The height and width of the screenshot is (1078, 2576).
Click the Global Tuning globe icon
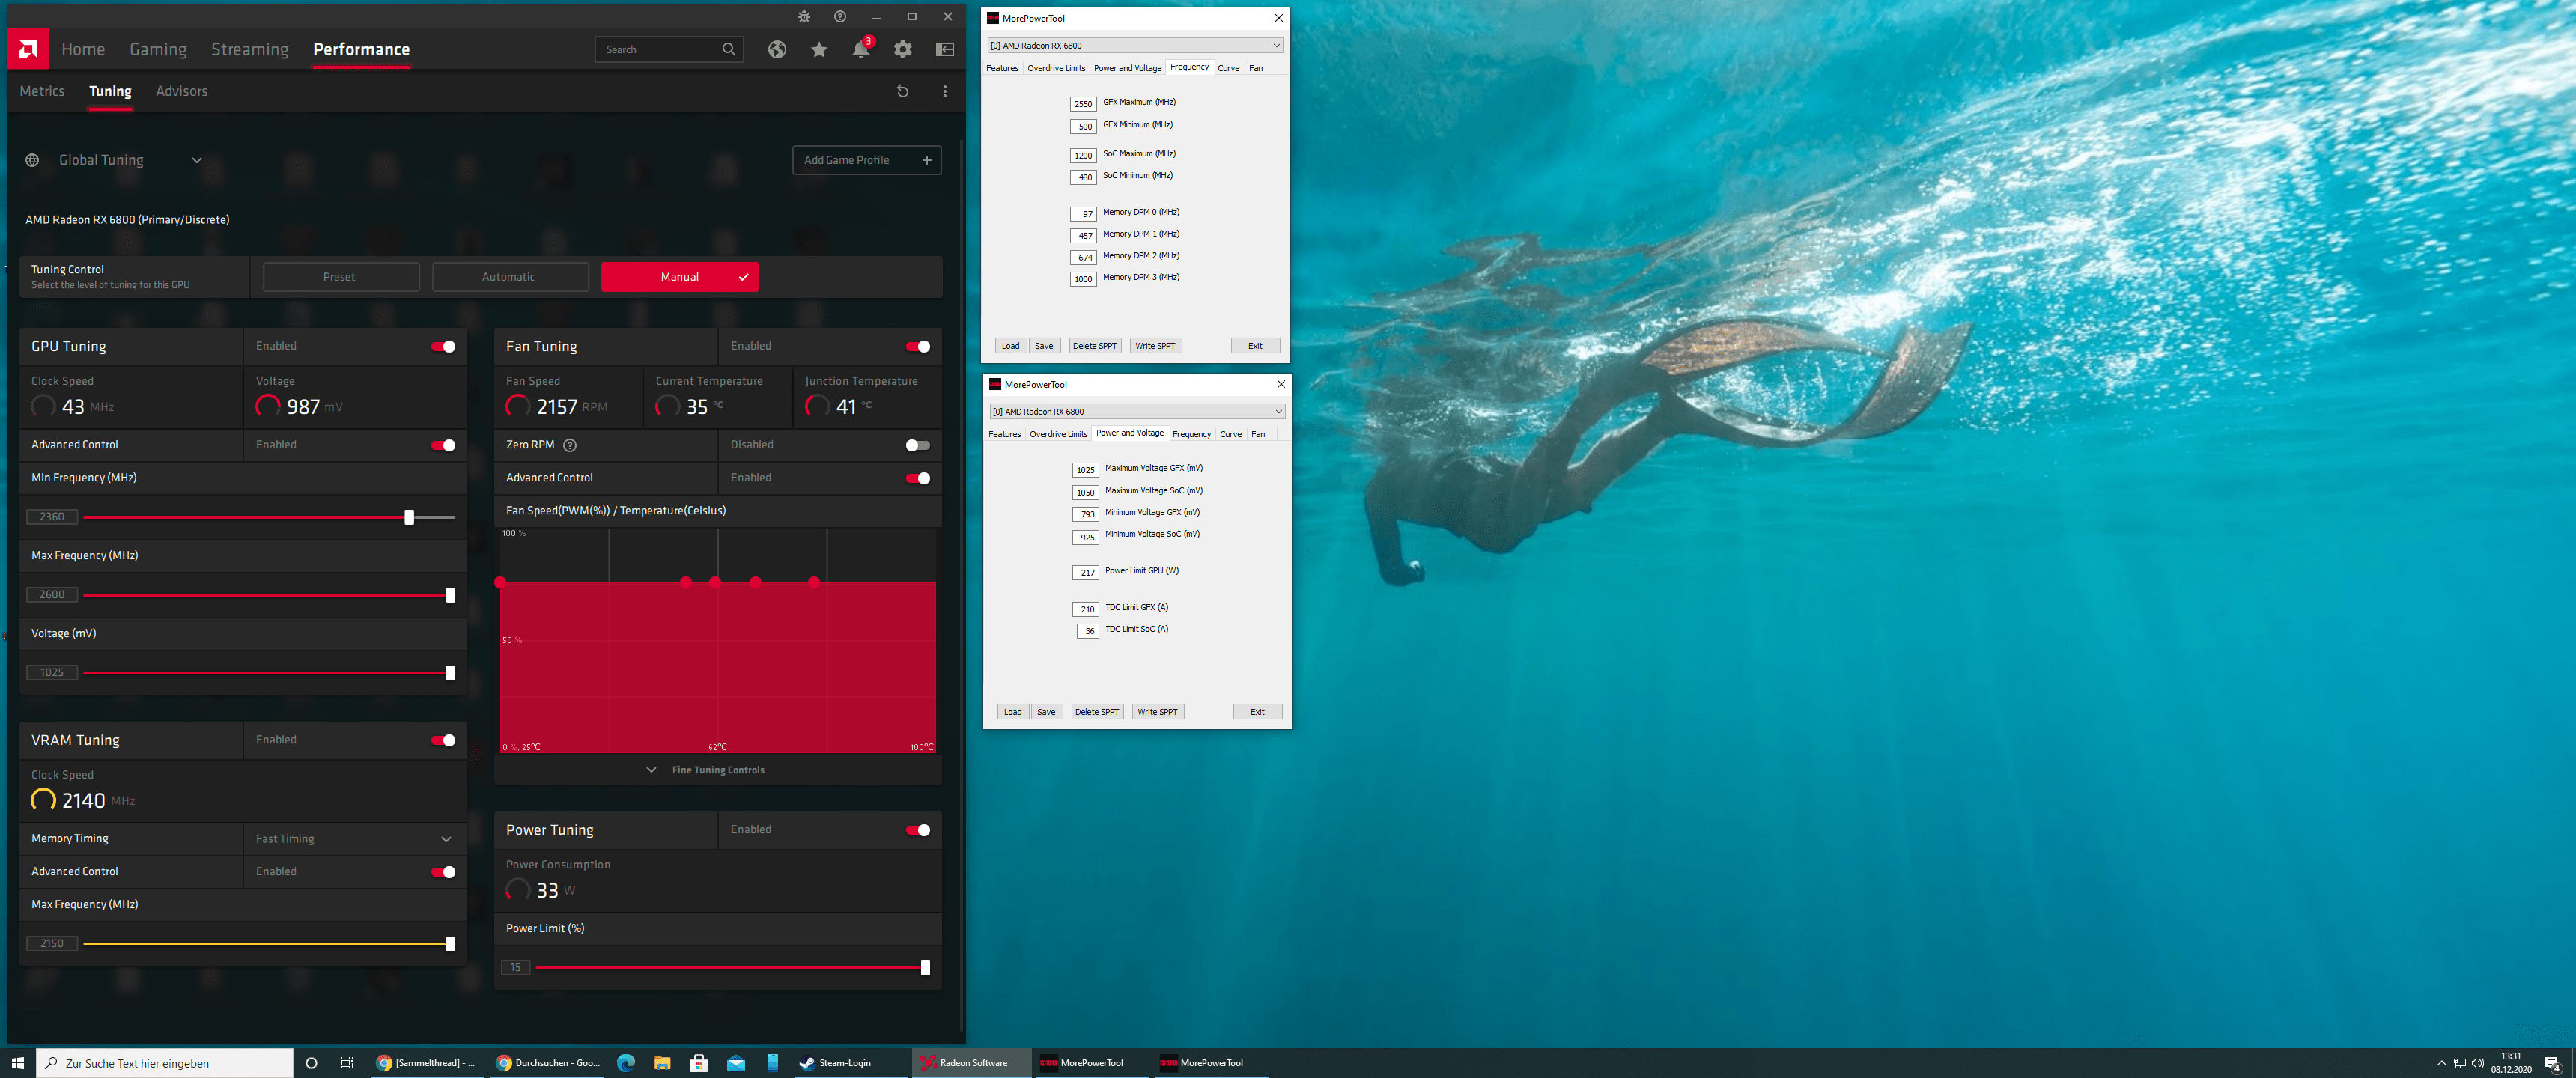click(32, 160)
